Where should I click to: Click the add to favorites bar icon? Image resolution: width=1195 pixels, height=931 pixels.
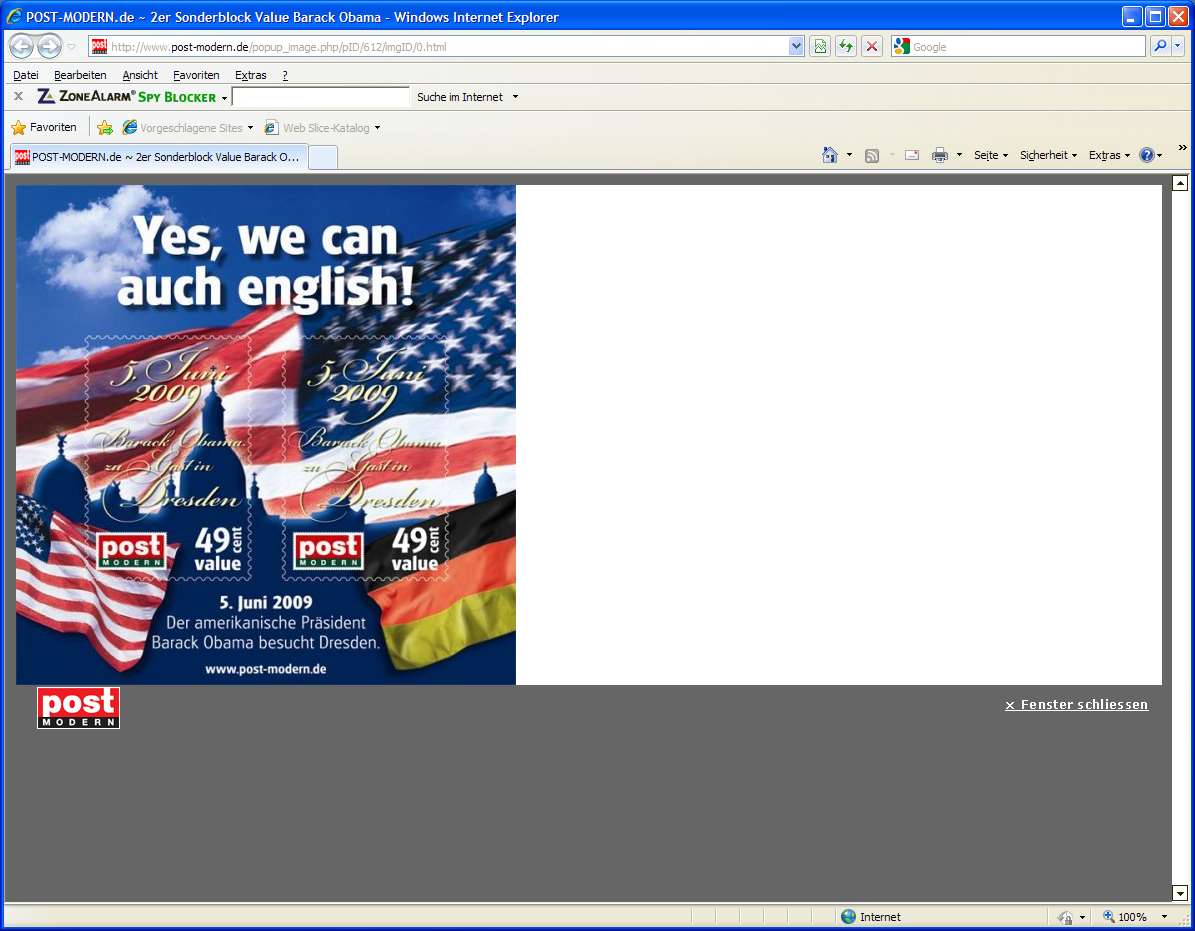pyautogui.click(x=104, y=127)
